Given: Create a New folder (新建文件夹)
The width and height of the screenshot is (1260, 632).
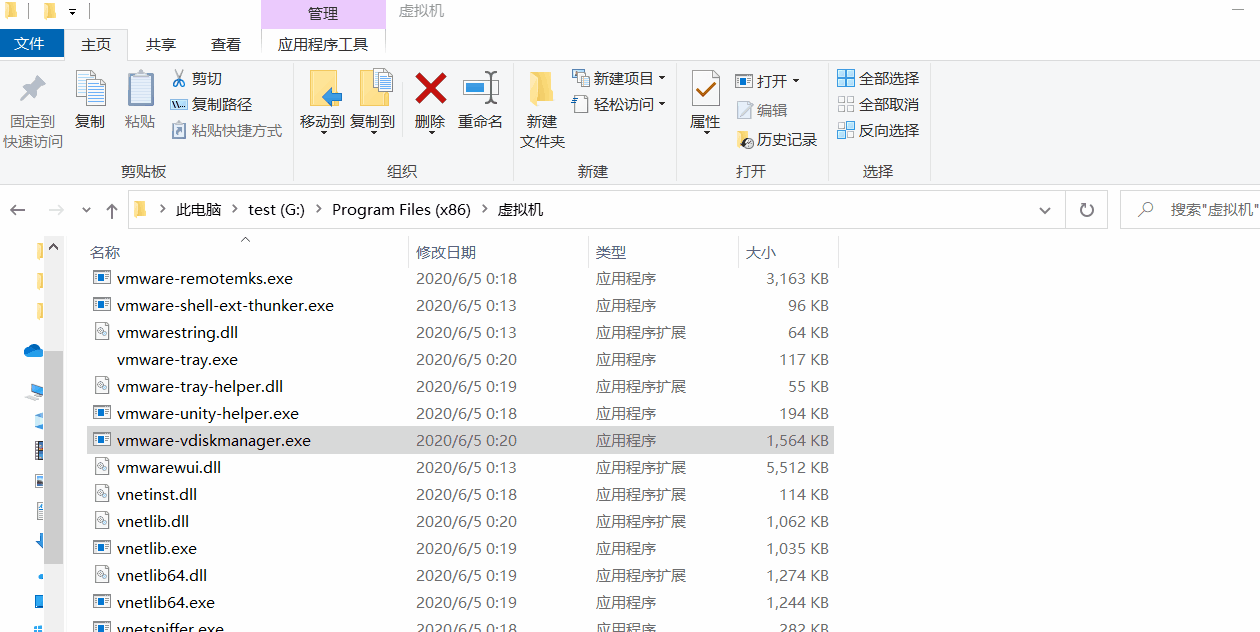Looking at the screenshot, I should (542, 110).
